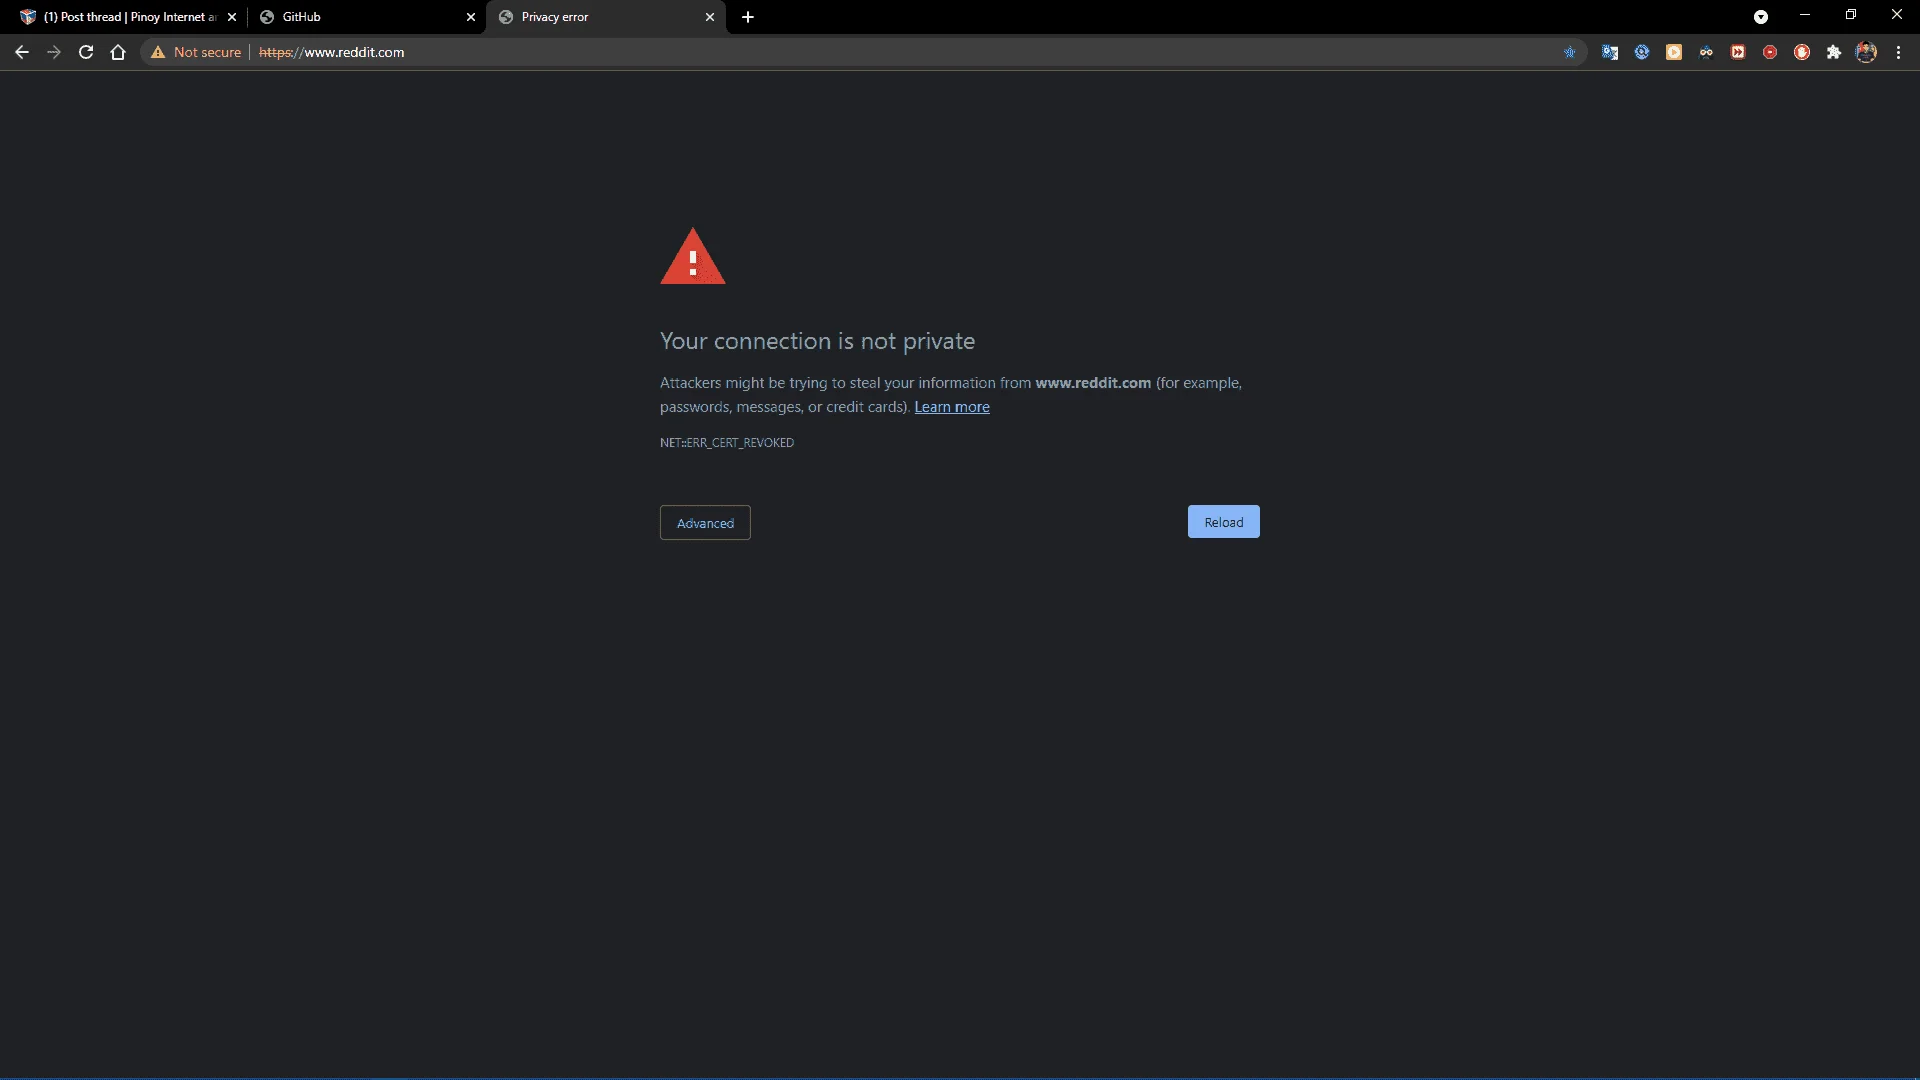This screenshot has height=1080, width=1920.
Task: Click the www.reddit.com address bar URL
Action: pos(332,52)
